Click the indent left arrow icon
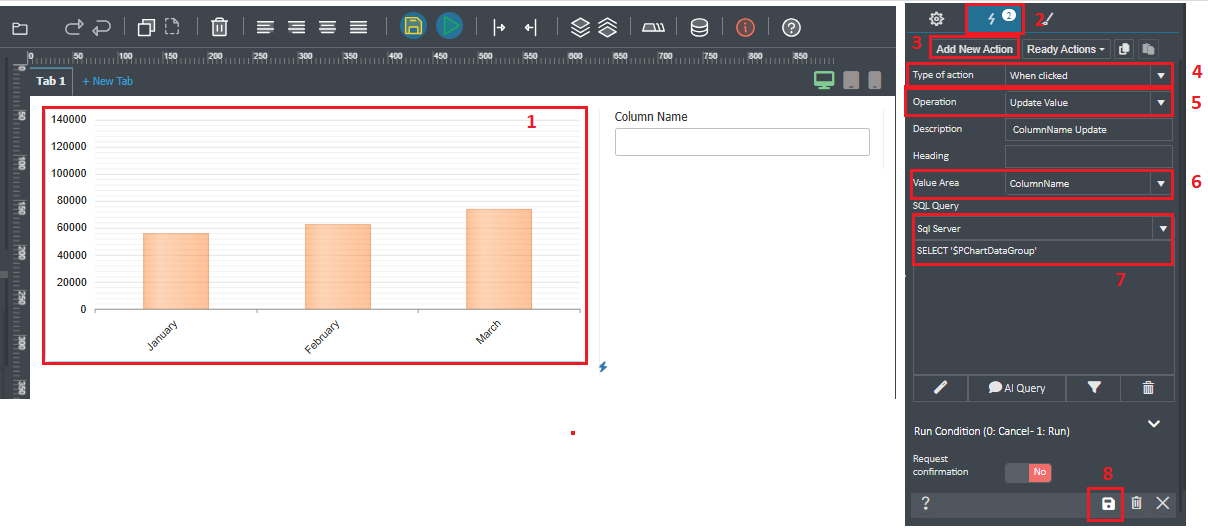The image size is (1208, 531). click(531, 28)
